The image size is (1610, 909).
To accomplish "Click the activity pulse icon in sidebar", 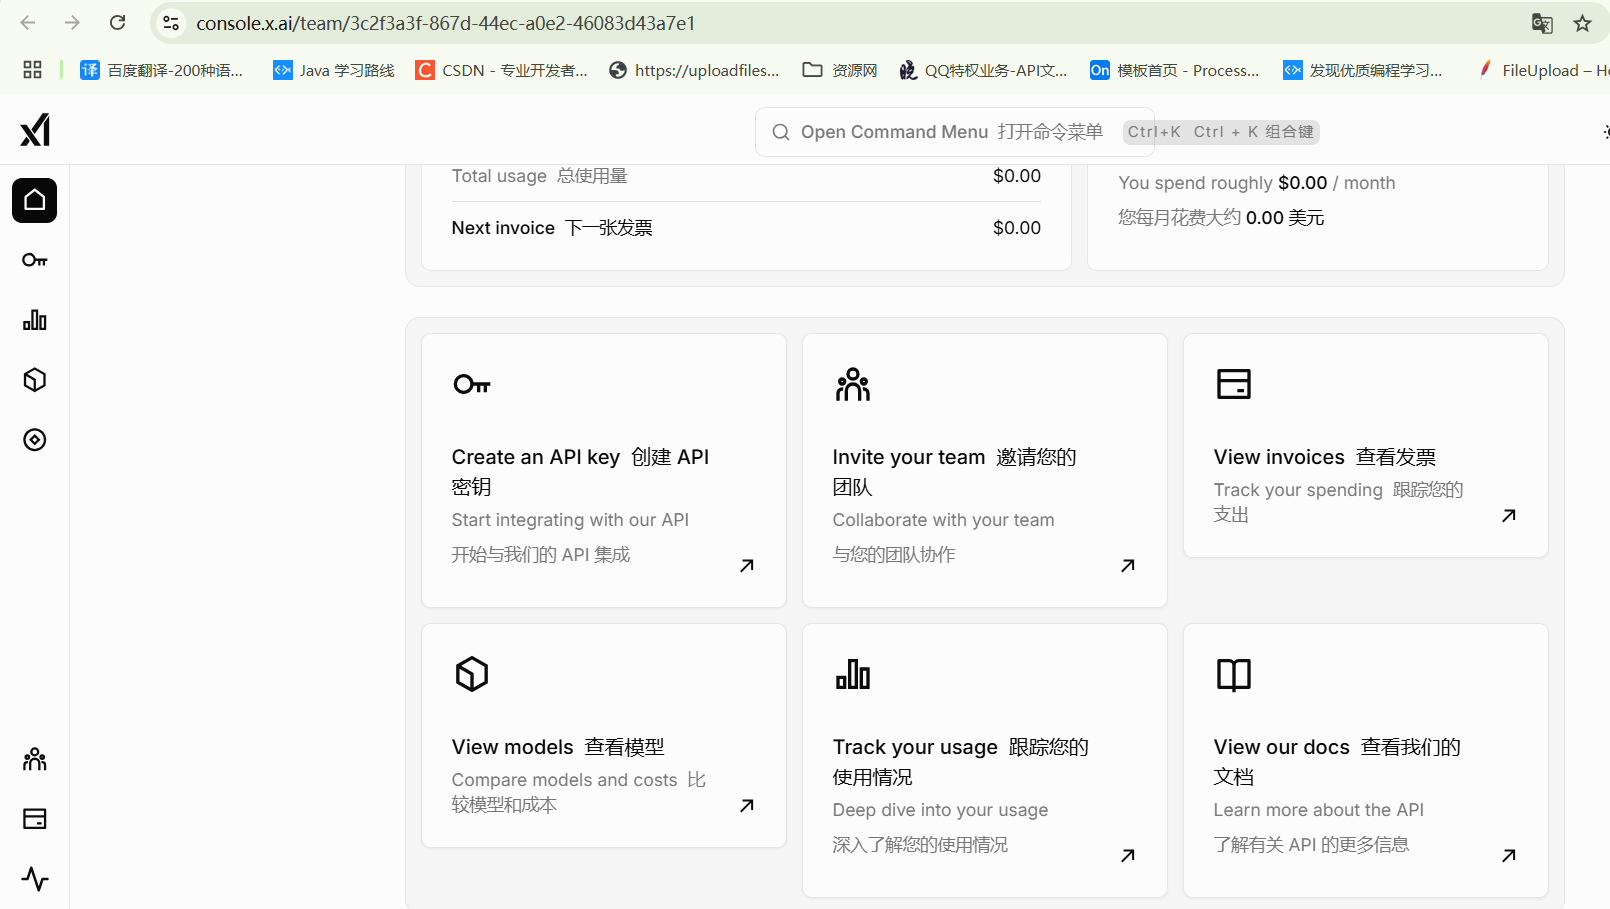I will tap(35, 879).
